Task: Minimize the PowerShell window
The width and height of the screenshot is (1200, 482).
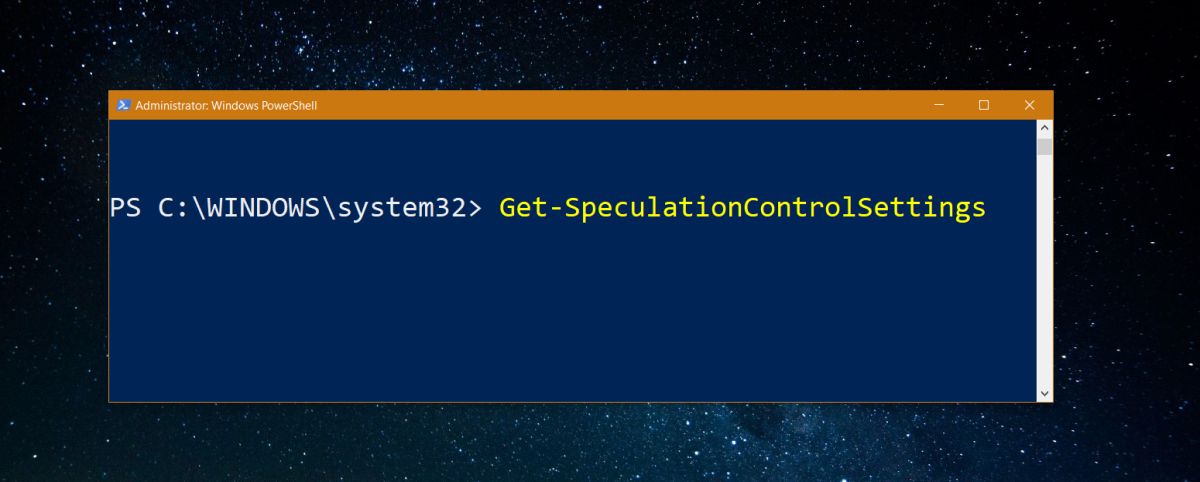Action: (938, 105)
